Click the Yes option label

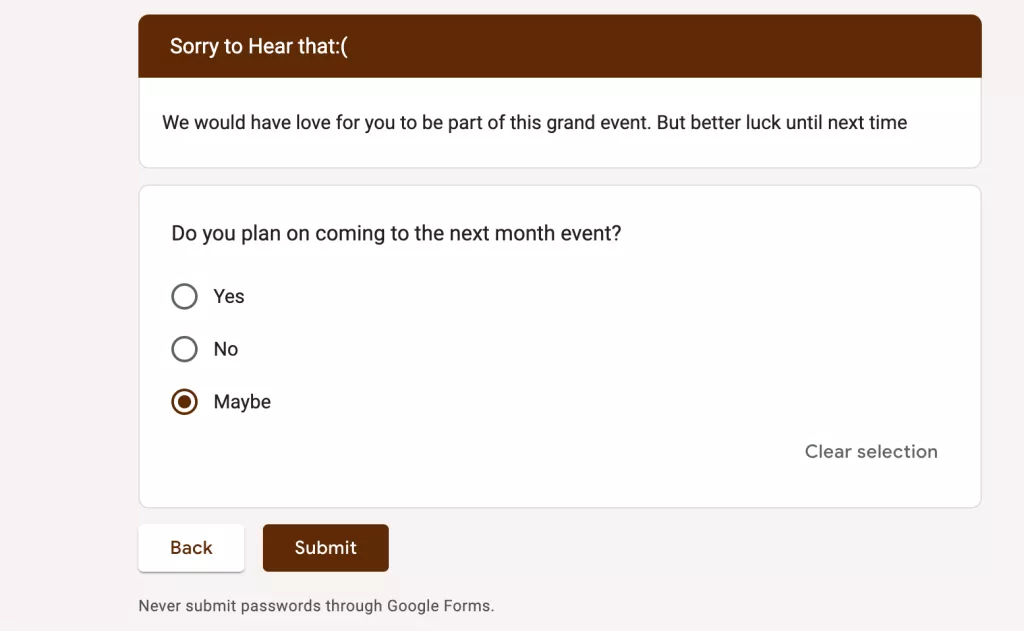click(x=228, y=296)
